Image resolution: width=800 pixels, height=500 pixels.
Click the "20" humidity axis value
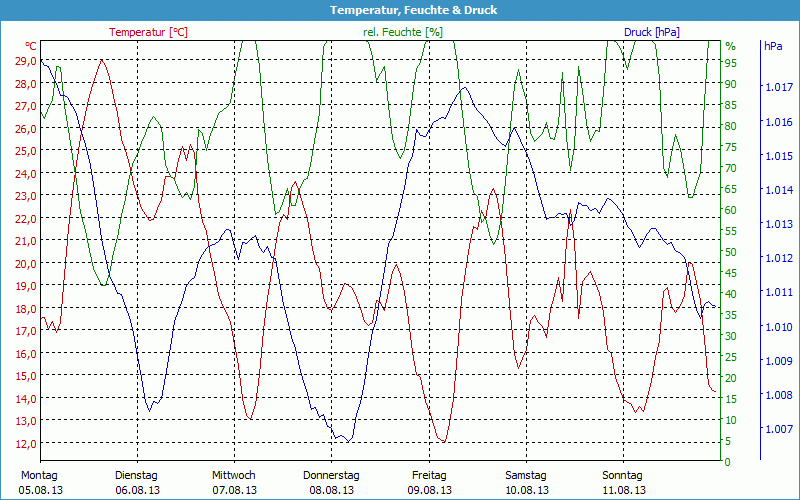point(731,378)
